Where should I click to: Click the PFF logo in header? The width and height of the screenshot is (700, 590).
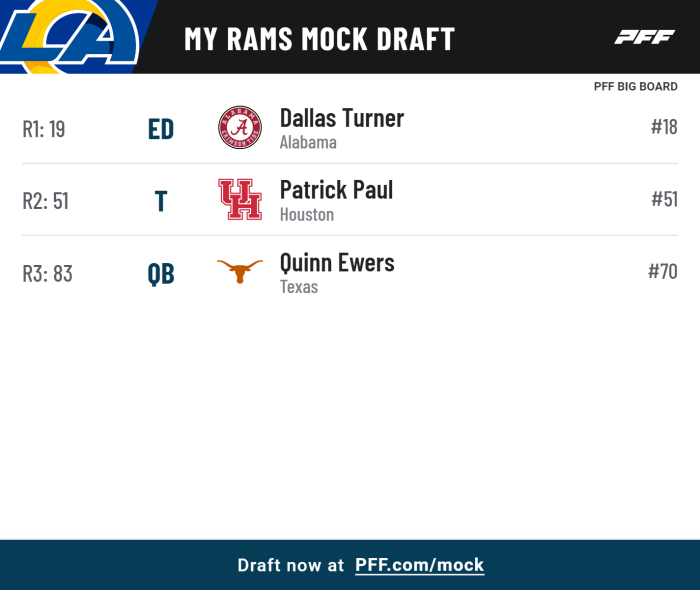point(644,37)
